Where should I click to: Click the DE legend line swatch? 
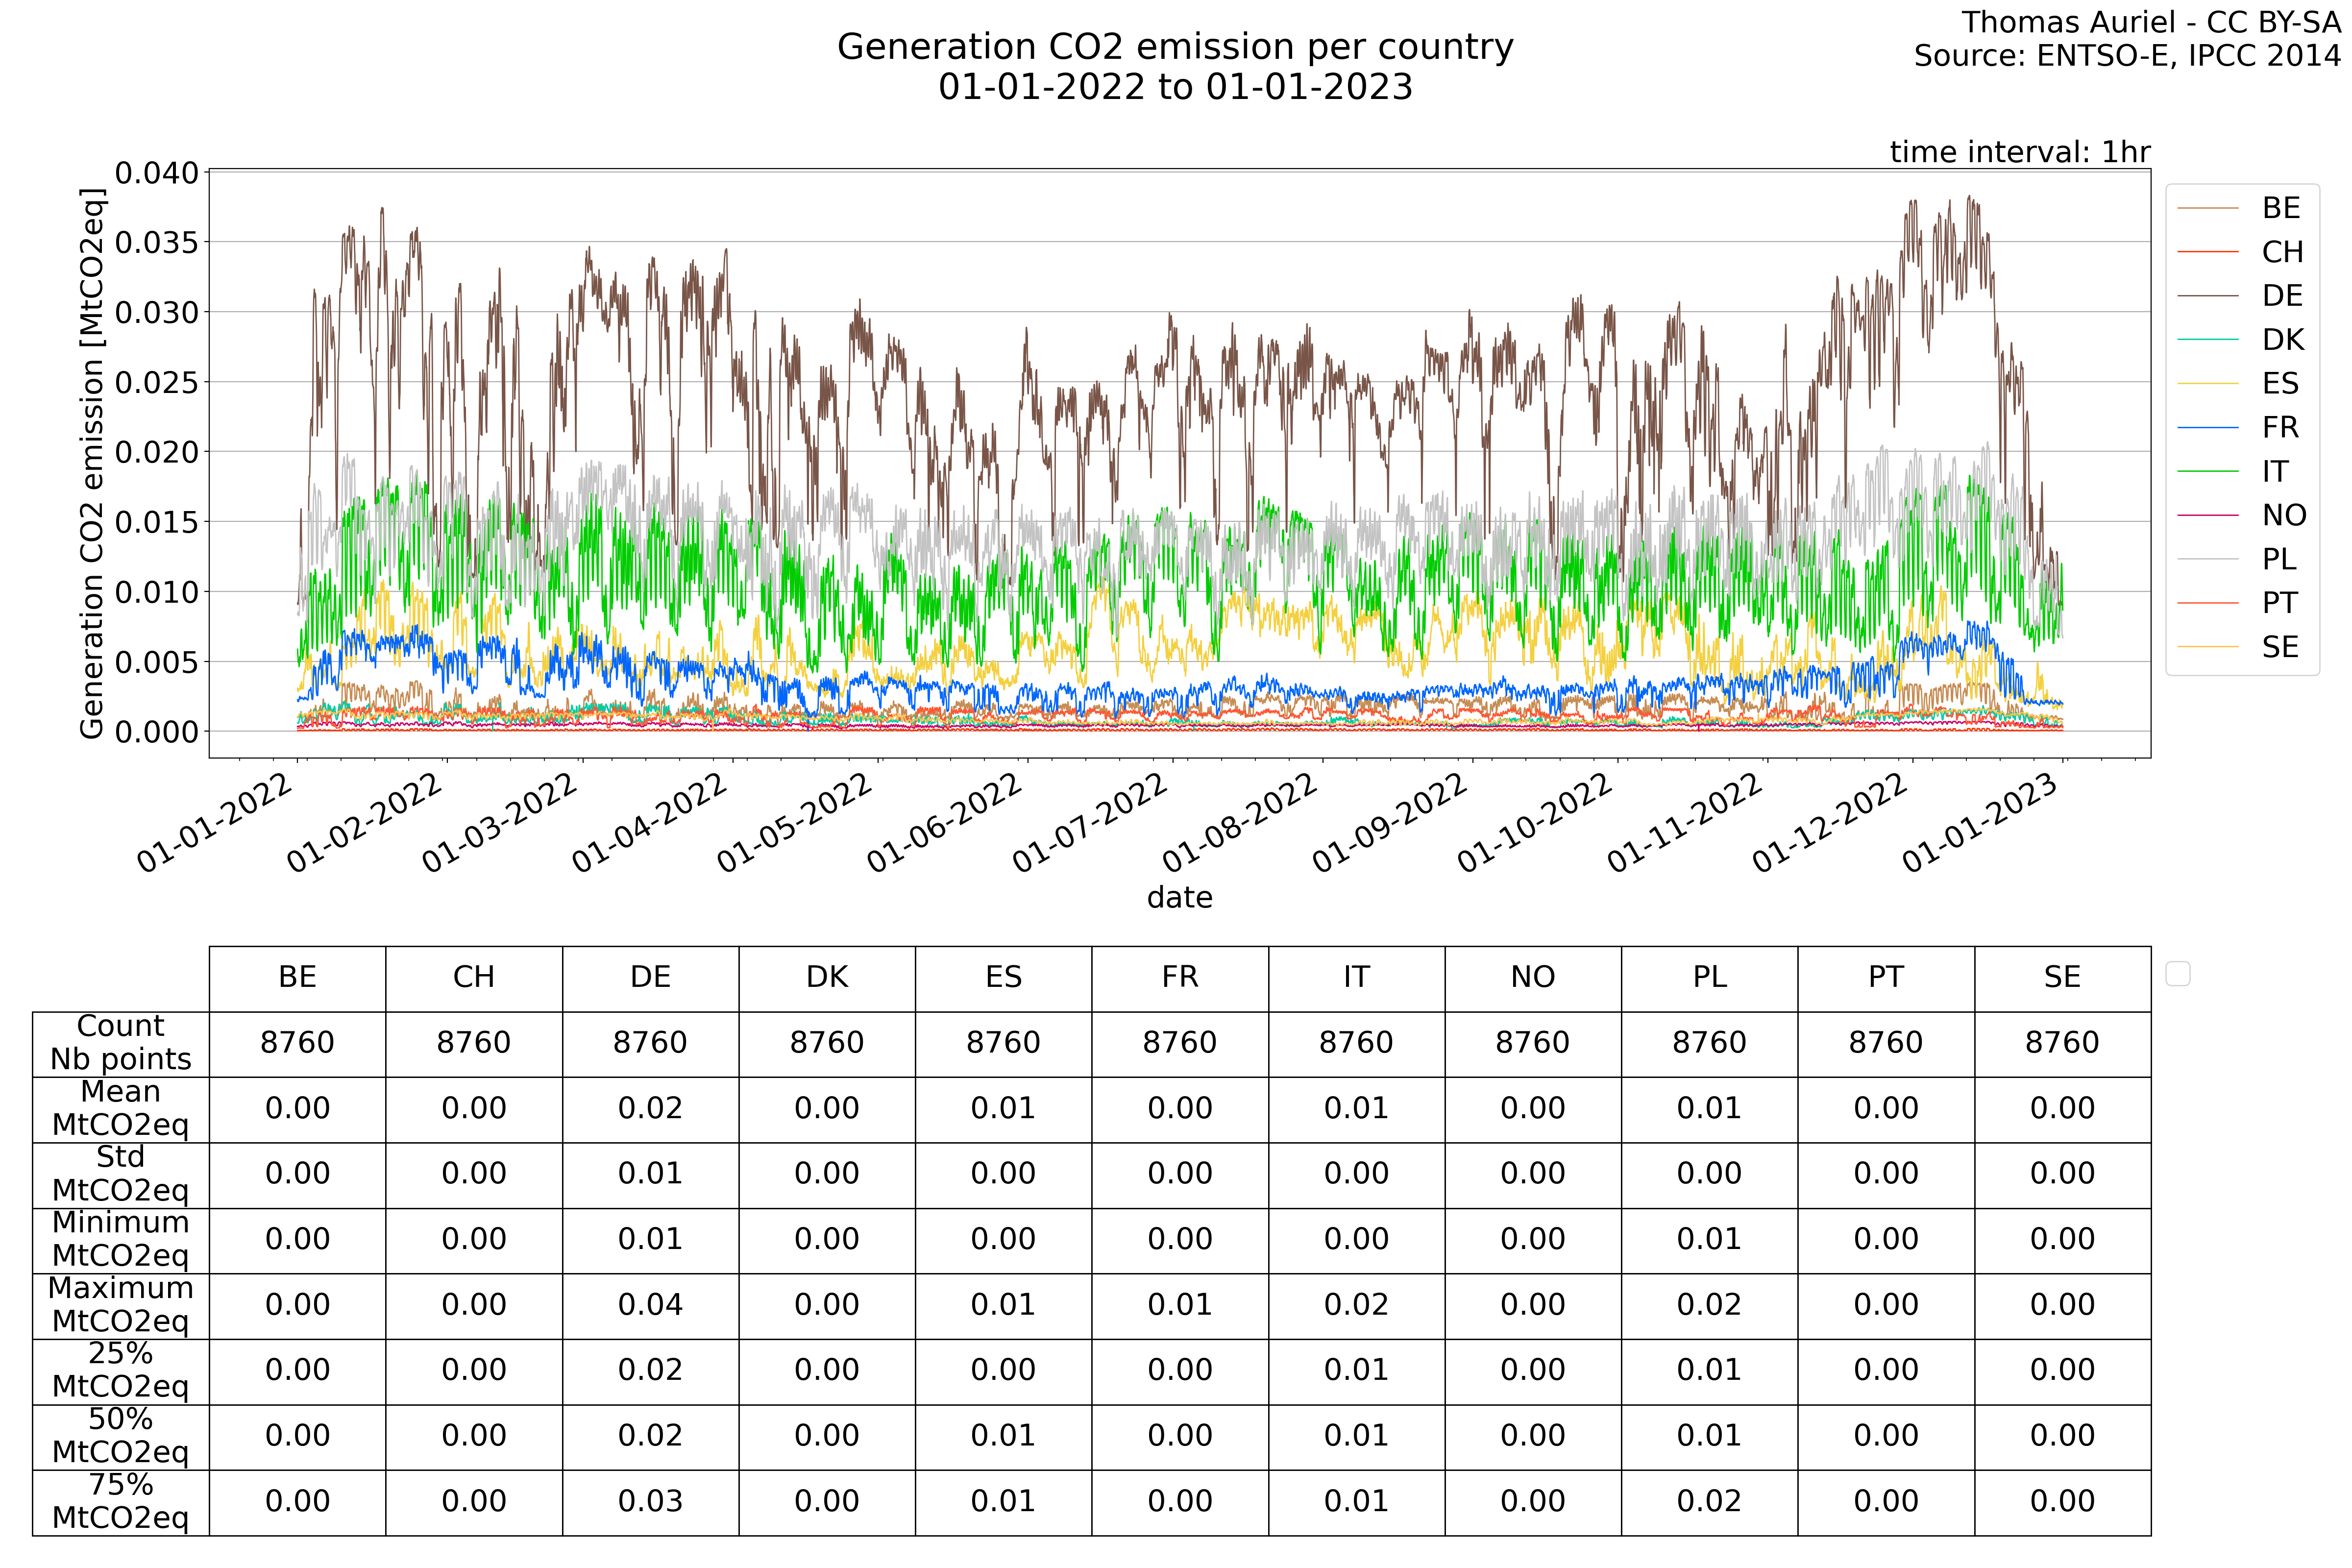pos(2207,296)
